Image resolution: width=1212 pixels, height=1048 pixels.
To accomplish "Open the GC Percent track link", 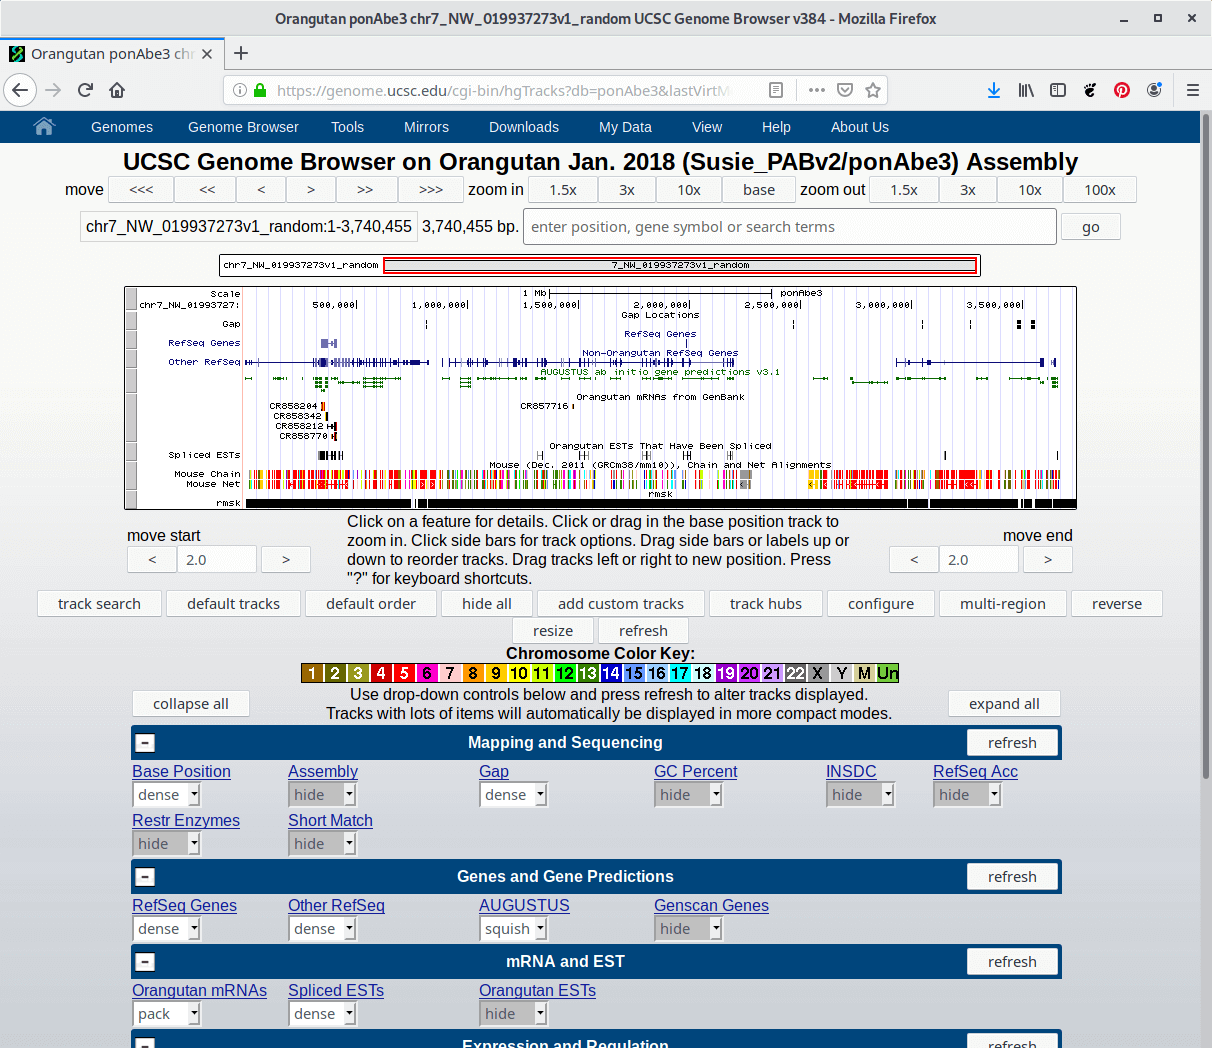I will (x=695, y=771).
